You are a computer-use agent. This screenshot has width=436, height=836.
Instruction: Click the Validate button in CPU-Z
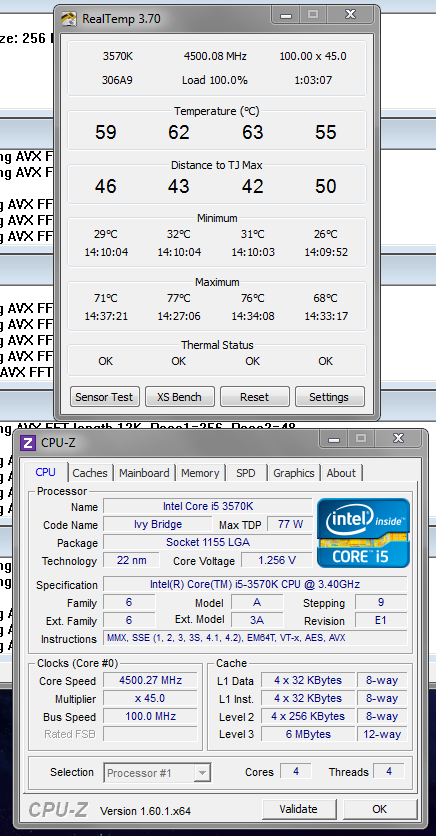coord(298,809)
